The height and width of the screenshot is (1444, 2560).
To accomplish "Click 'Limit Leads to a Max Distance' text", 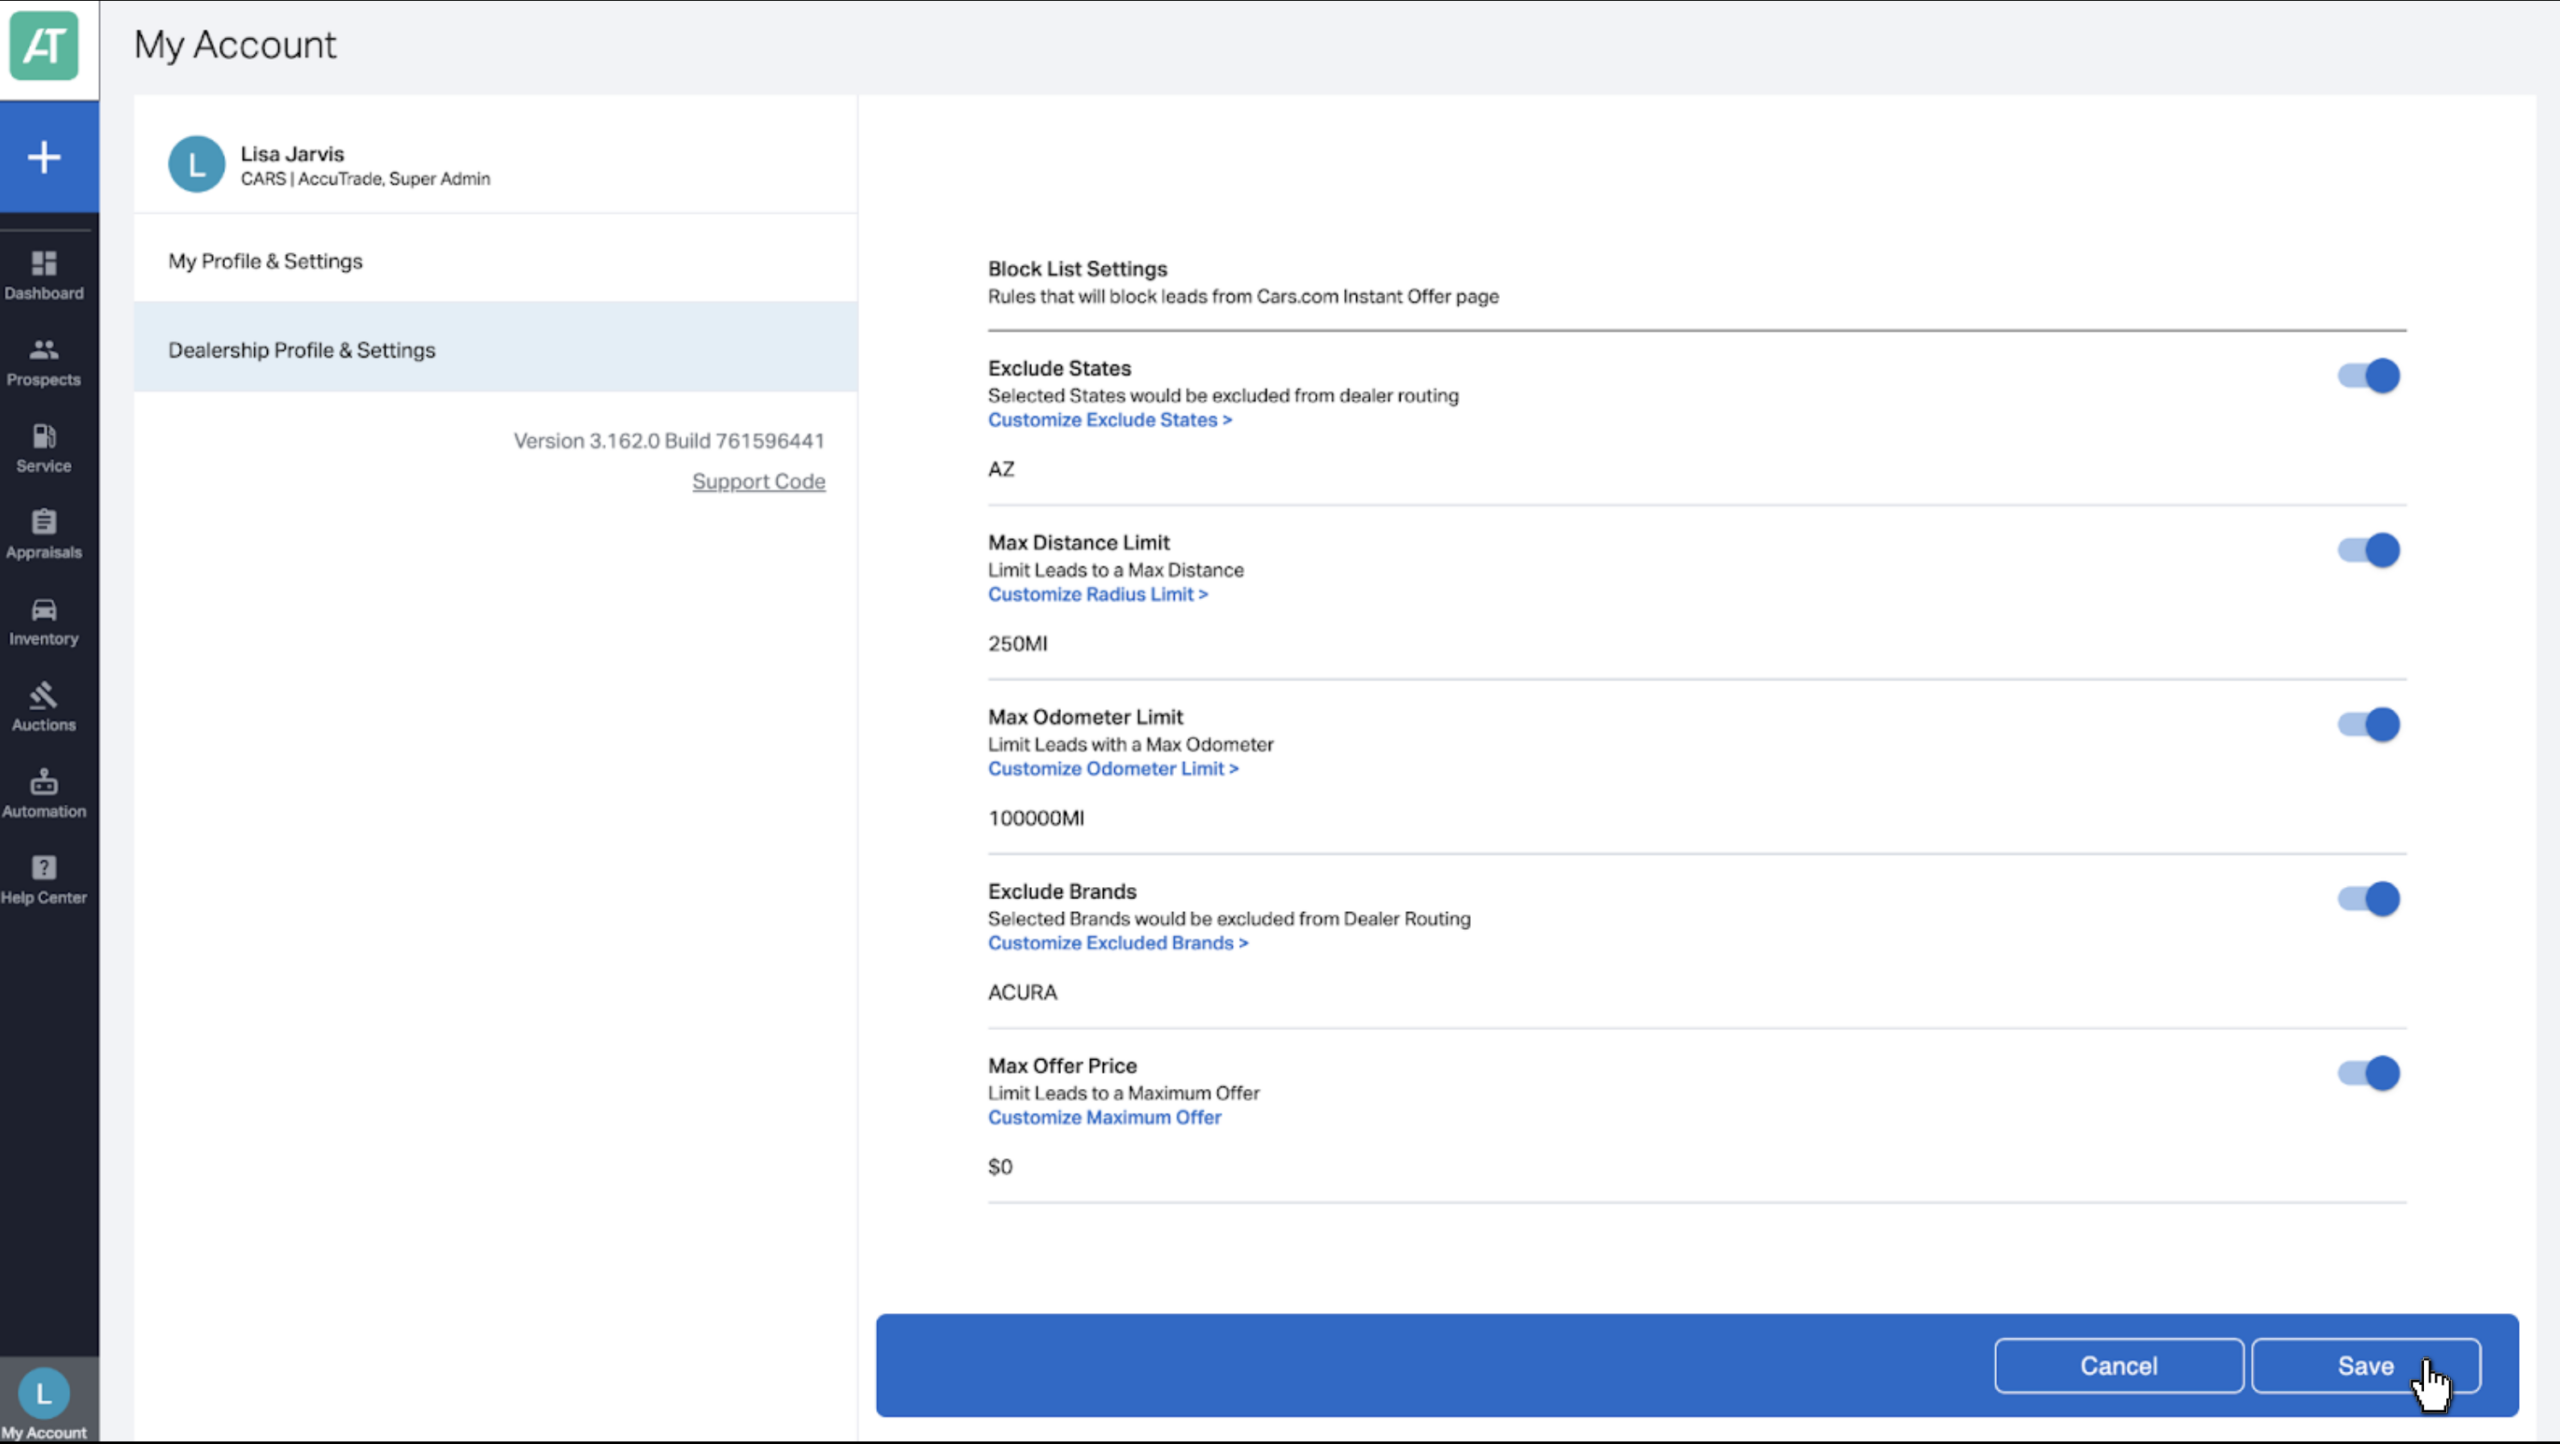I will [x=1116, y=570].
